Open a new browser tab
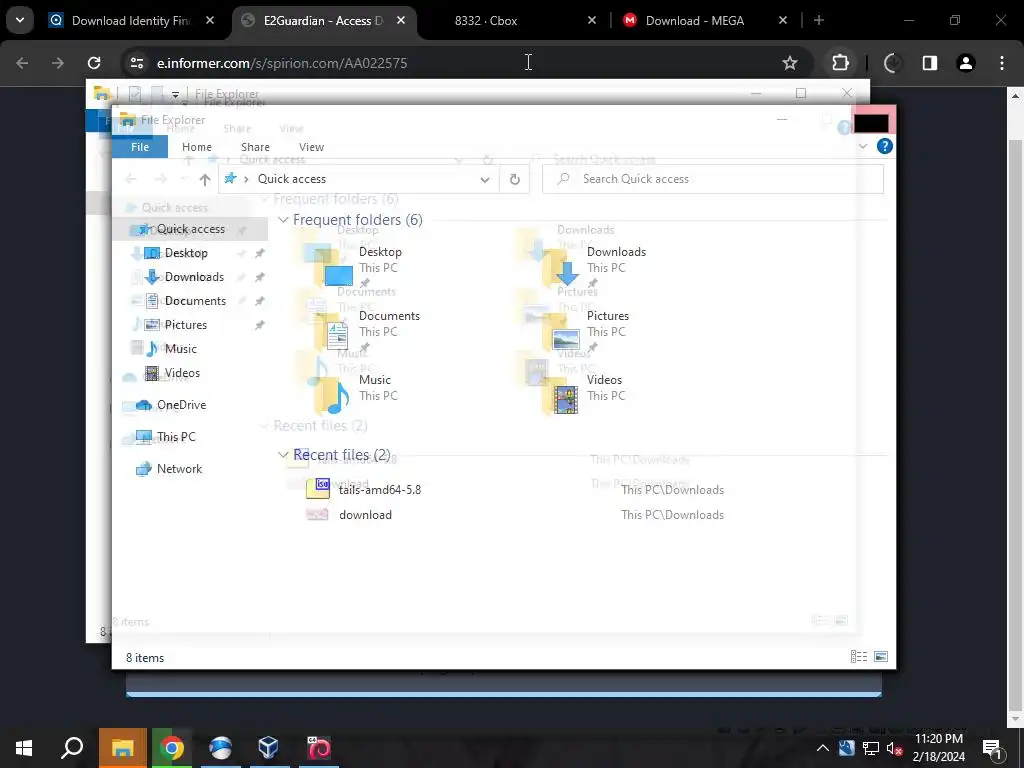Screen dimensions: 1024x768 click(x=819, y=21)
